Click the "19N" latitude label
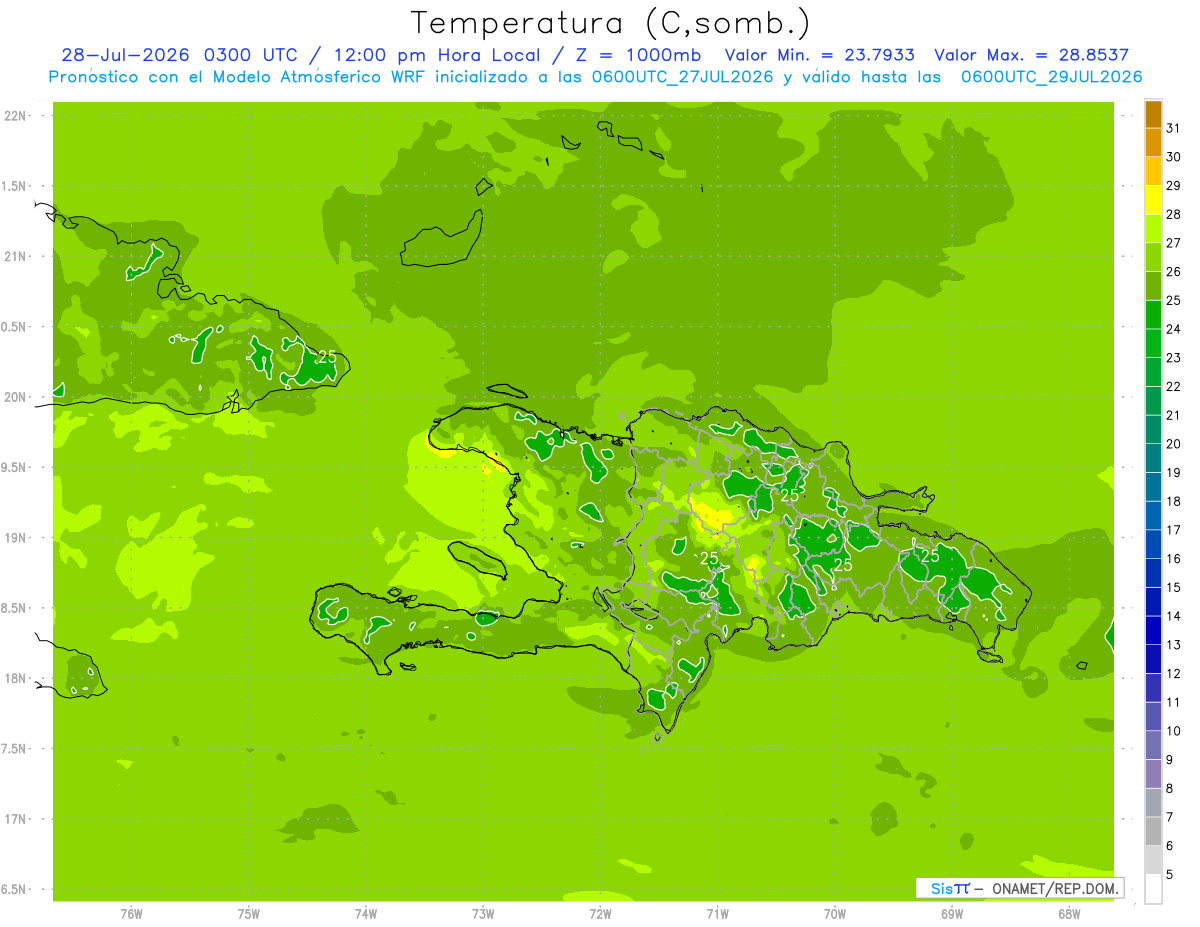 point(17,538)
